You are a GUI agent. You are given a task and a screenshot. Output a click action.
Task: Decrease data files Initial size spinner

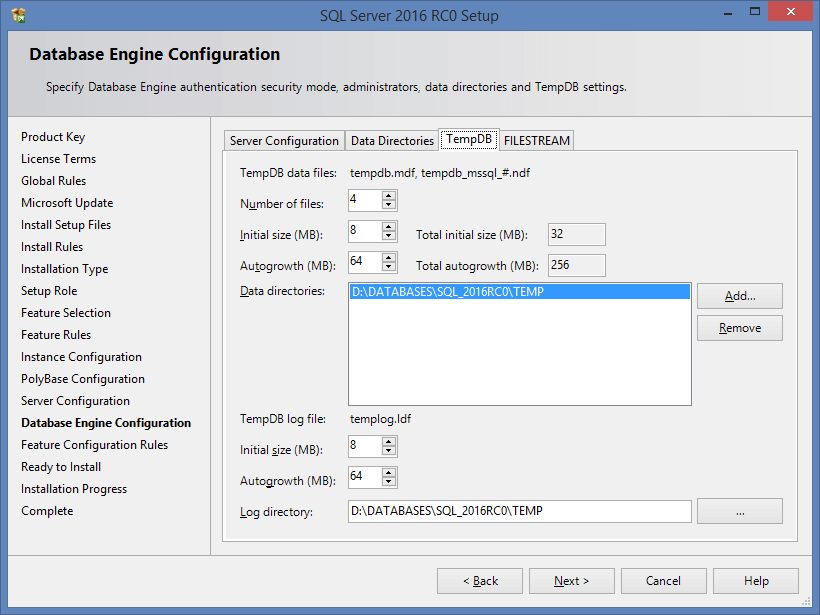(389, 236)
